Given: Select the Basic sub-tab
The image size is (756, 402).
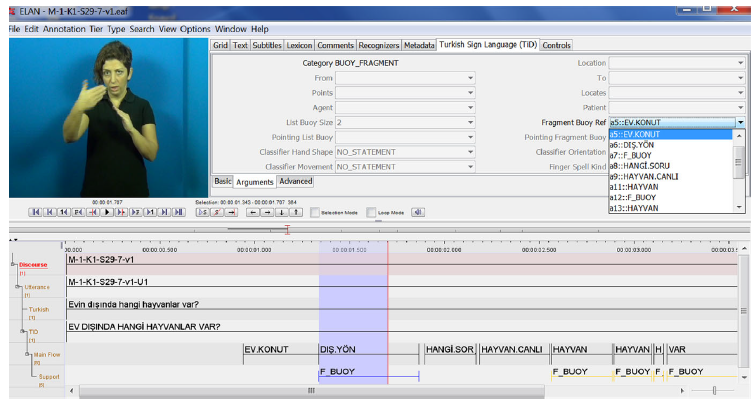Looking at the screenshot, I should pos(222,181).
